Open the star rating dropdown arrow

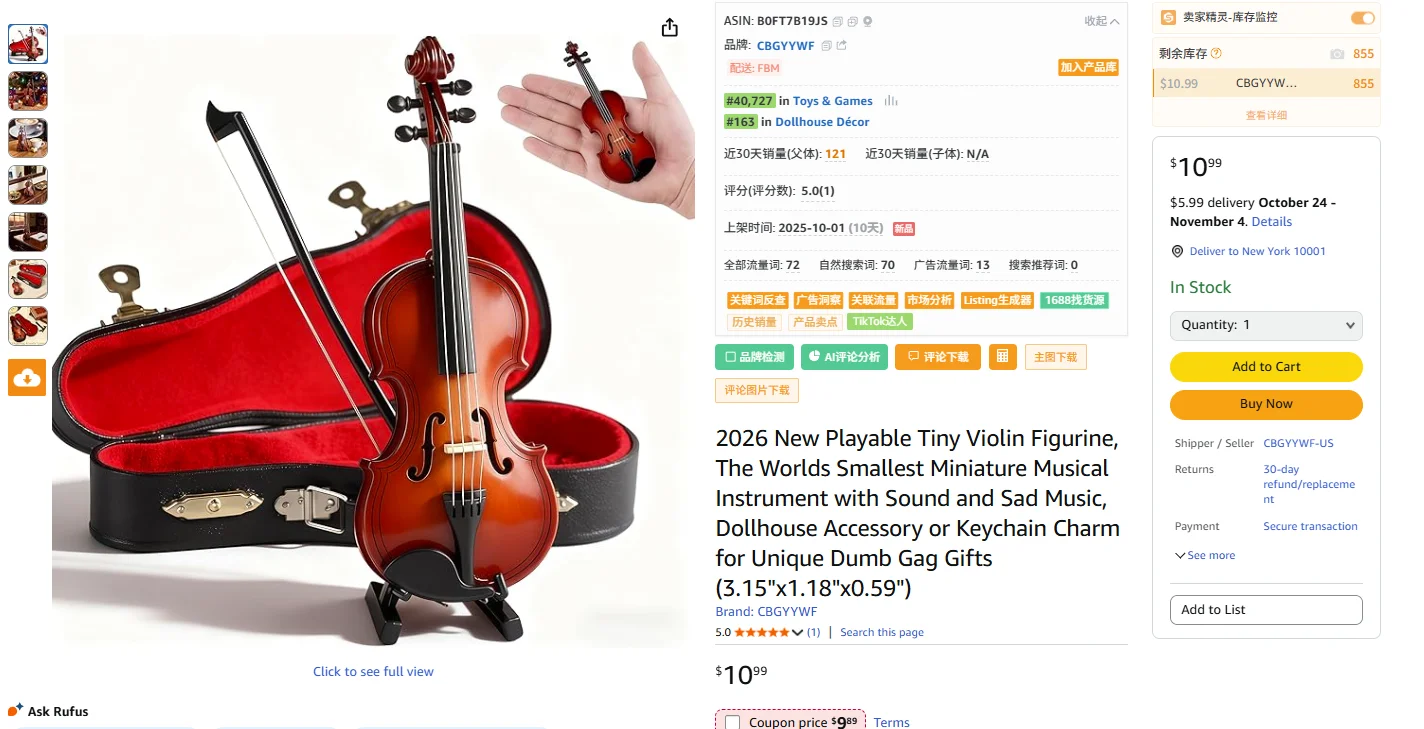pos(797,632)
